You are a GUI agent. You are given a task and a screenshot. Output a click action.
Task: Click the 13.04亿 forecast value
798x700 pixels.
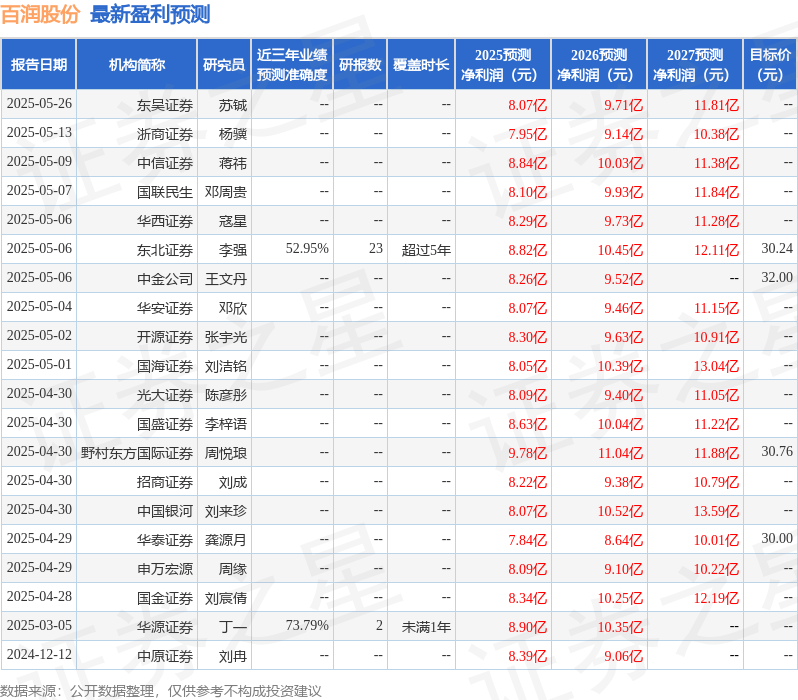pos(717,367)
